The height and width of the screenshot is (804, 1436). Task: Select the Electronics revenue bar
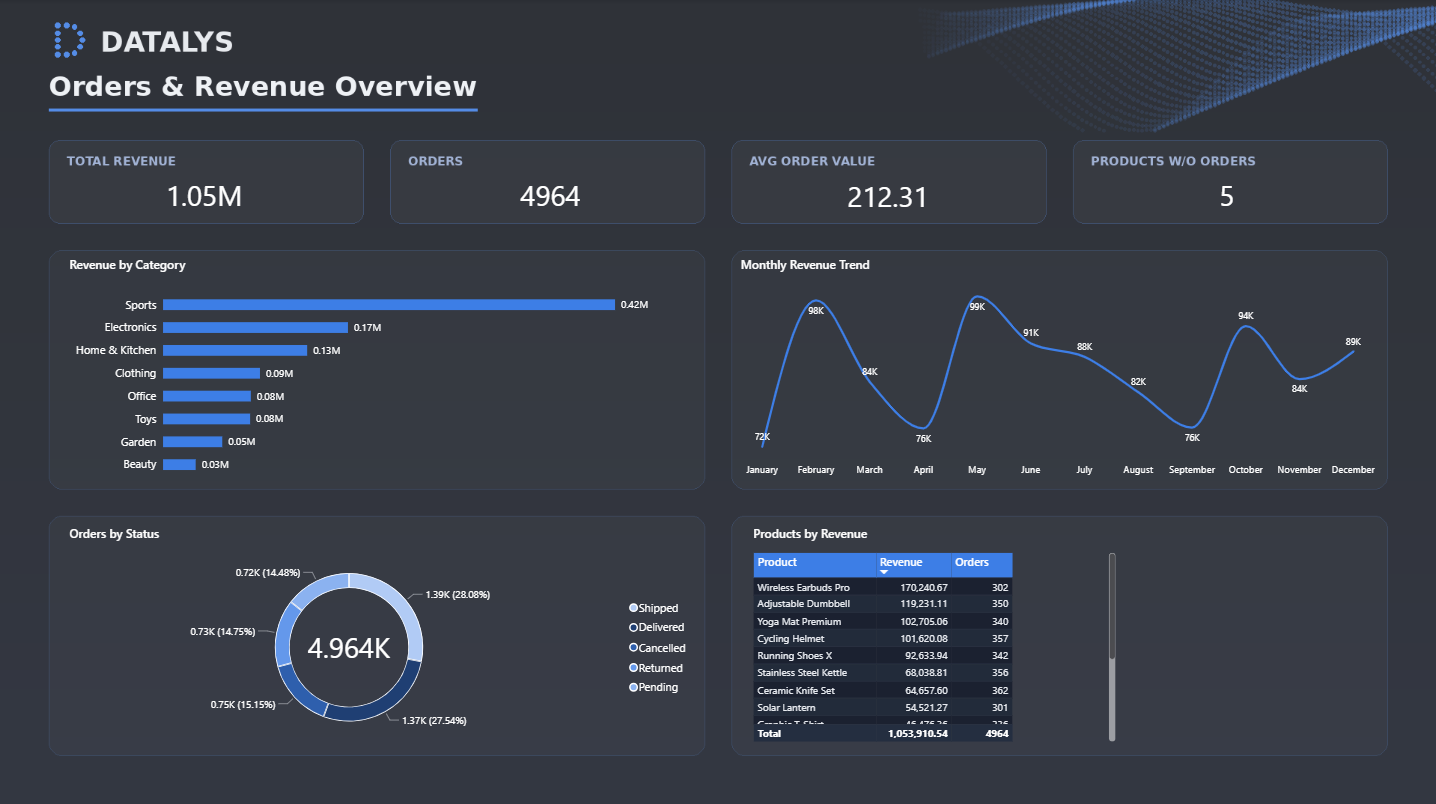click(255, 328)
